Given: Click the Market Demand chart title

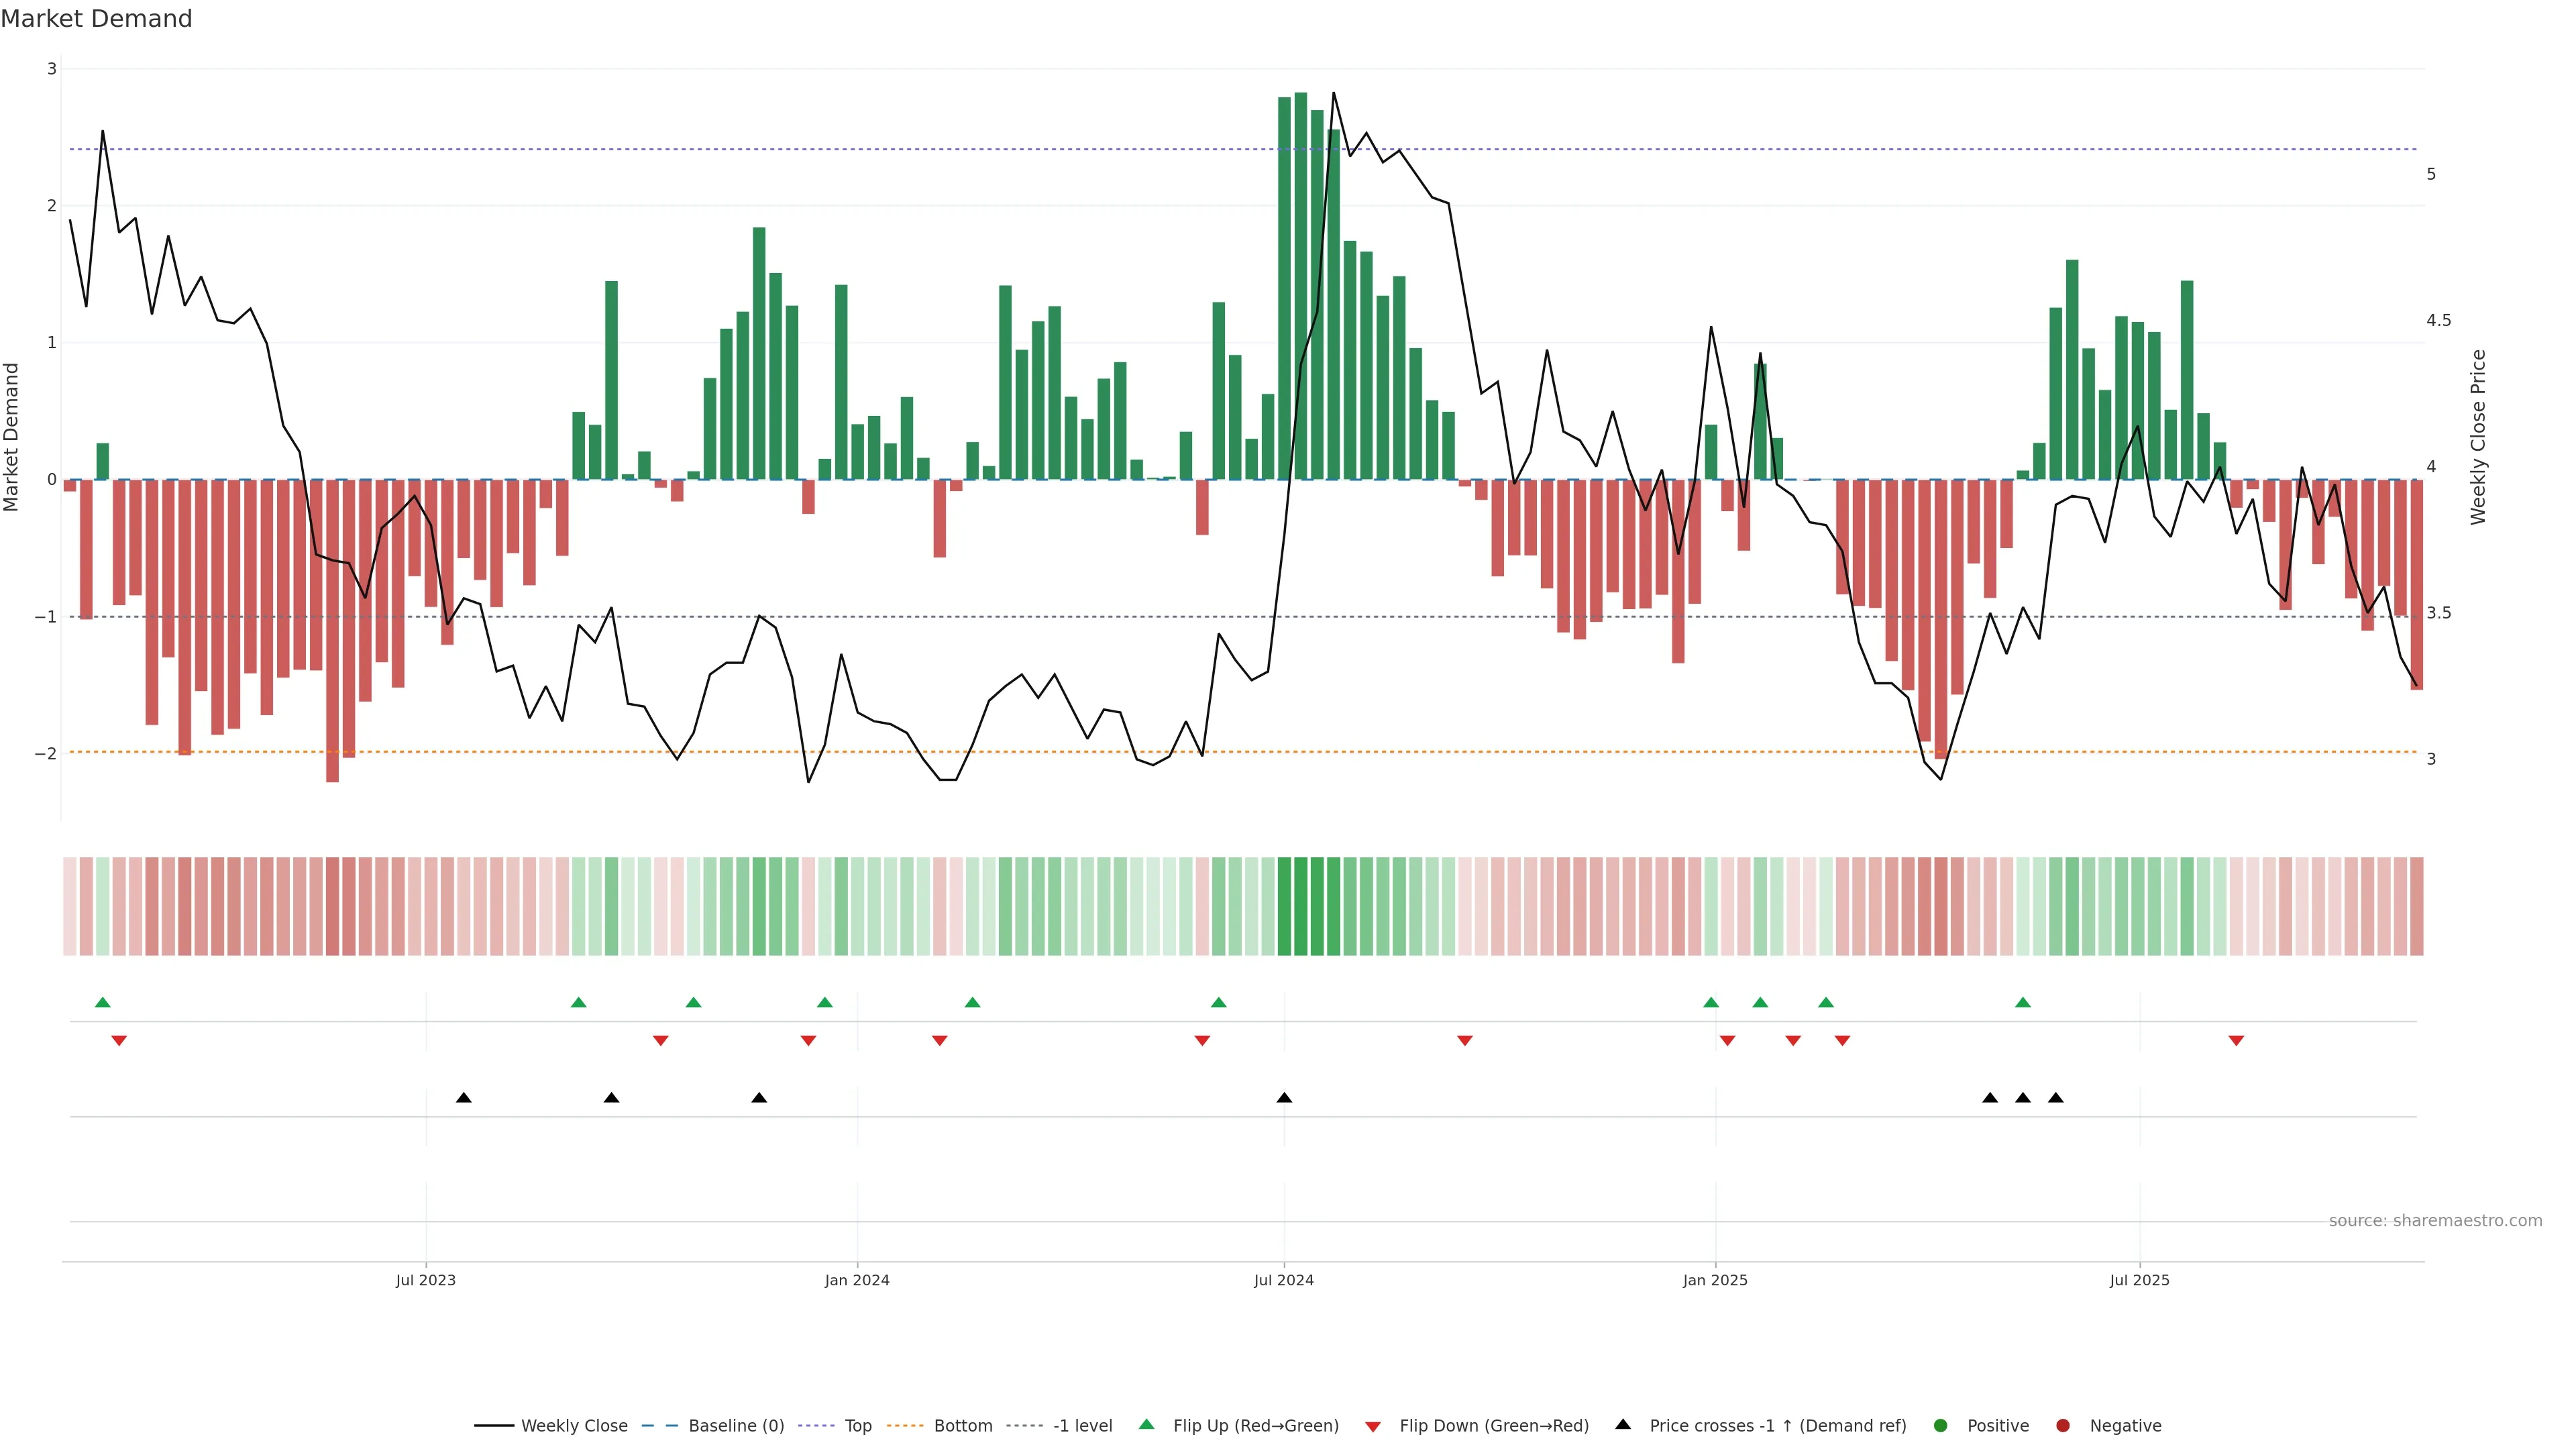Looking at the screenshot, I should click(x=96, y=19).
